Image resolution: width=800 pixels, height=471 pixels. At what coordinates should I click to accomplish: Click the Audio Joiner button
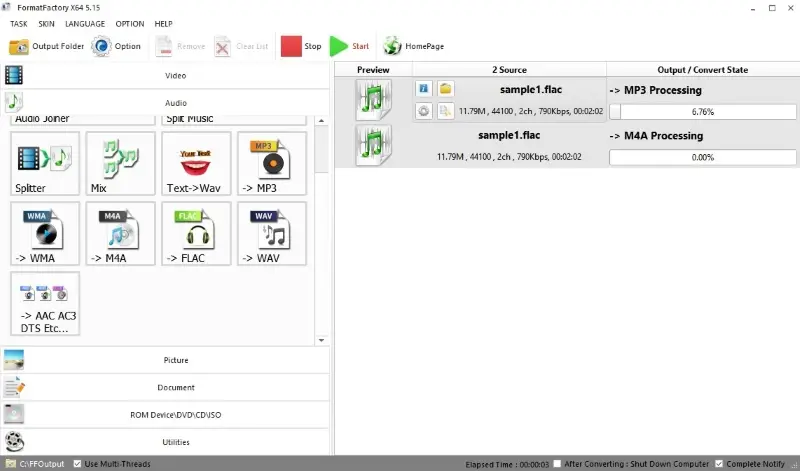(x=83, y=119)
